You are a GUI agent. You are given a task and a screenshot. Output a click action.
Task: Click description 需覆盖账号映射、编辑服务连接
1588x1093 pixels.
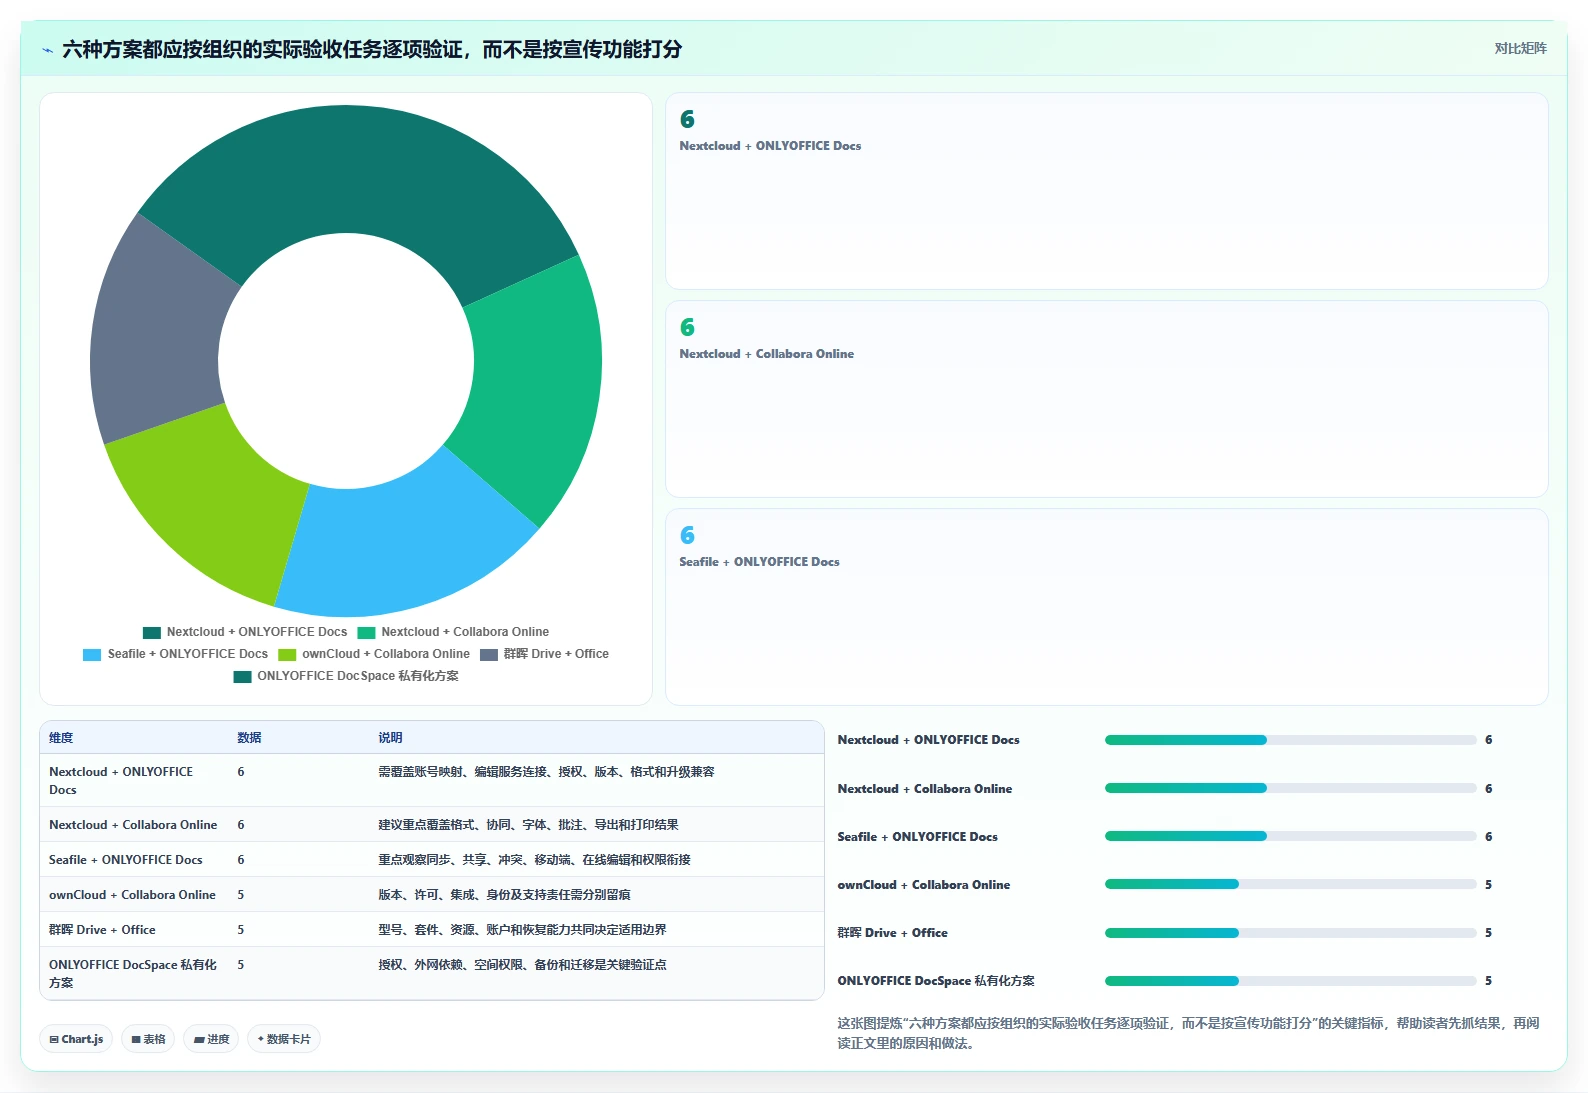[546, 772]
